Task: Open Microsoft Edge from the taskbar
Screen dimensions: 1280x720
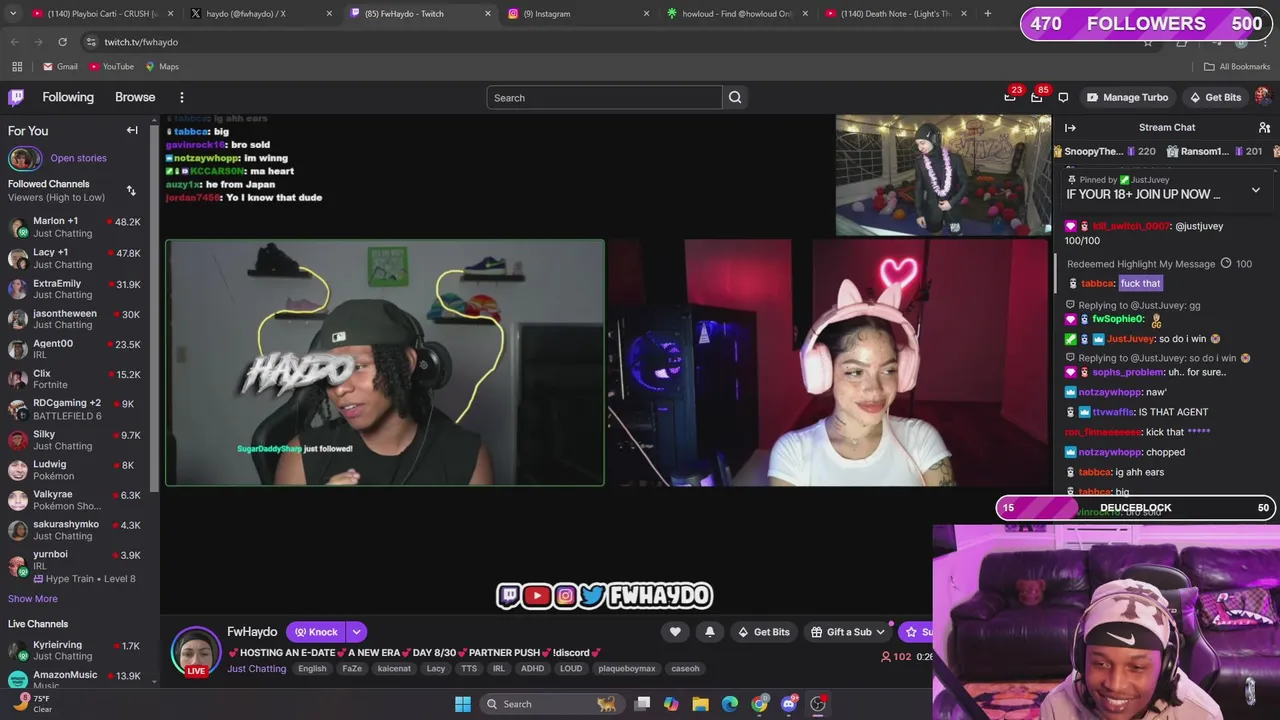Action: tap(730, 704)
